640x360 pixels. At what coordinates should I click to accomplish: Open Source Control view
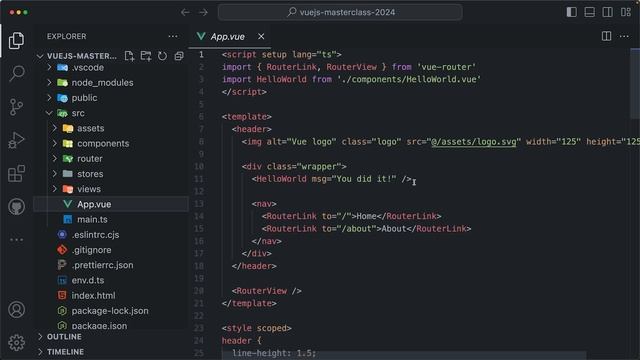click(x=16, y=107)
